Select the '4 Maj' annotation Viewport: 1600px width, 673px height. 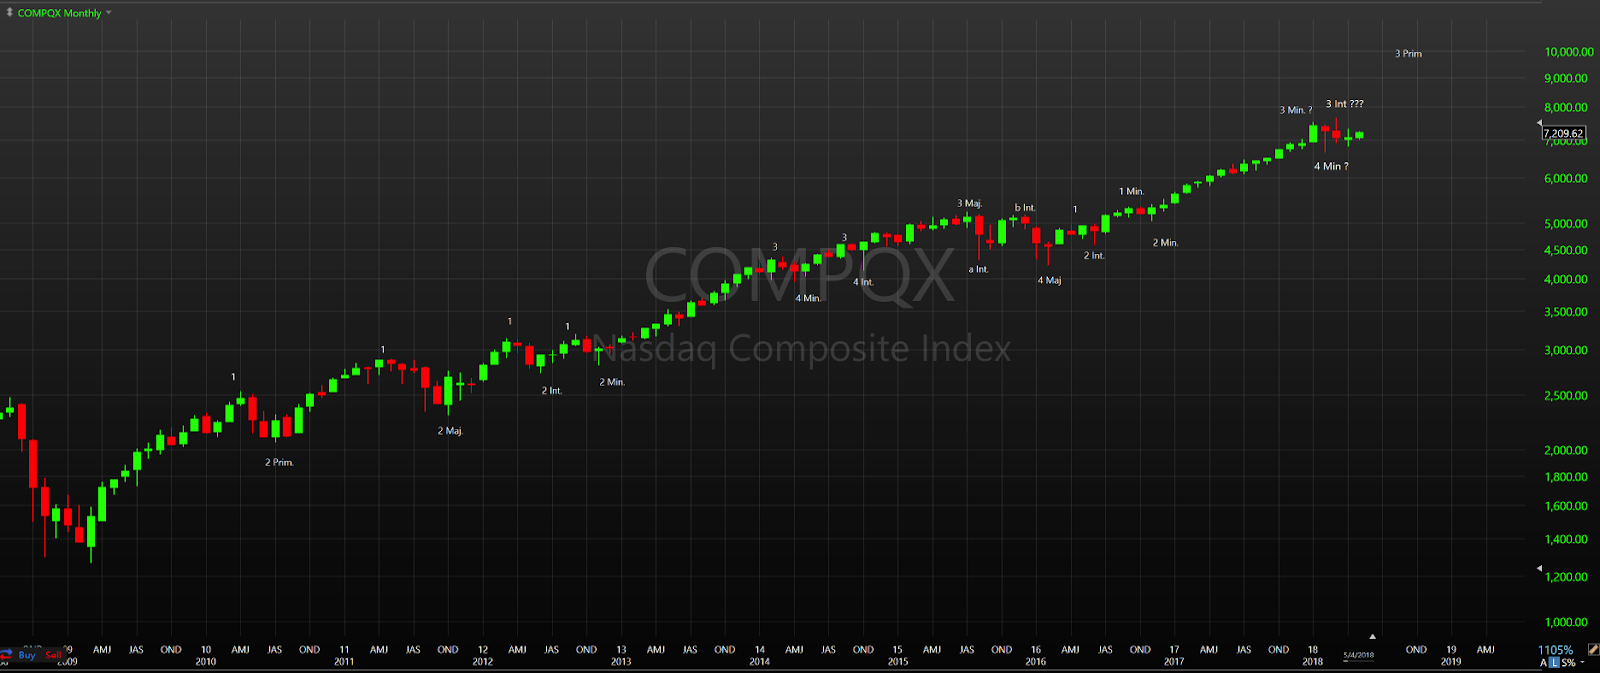click(1049, 280)
